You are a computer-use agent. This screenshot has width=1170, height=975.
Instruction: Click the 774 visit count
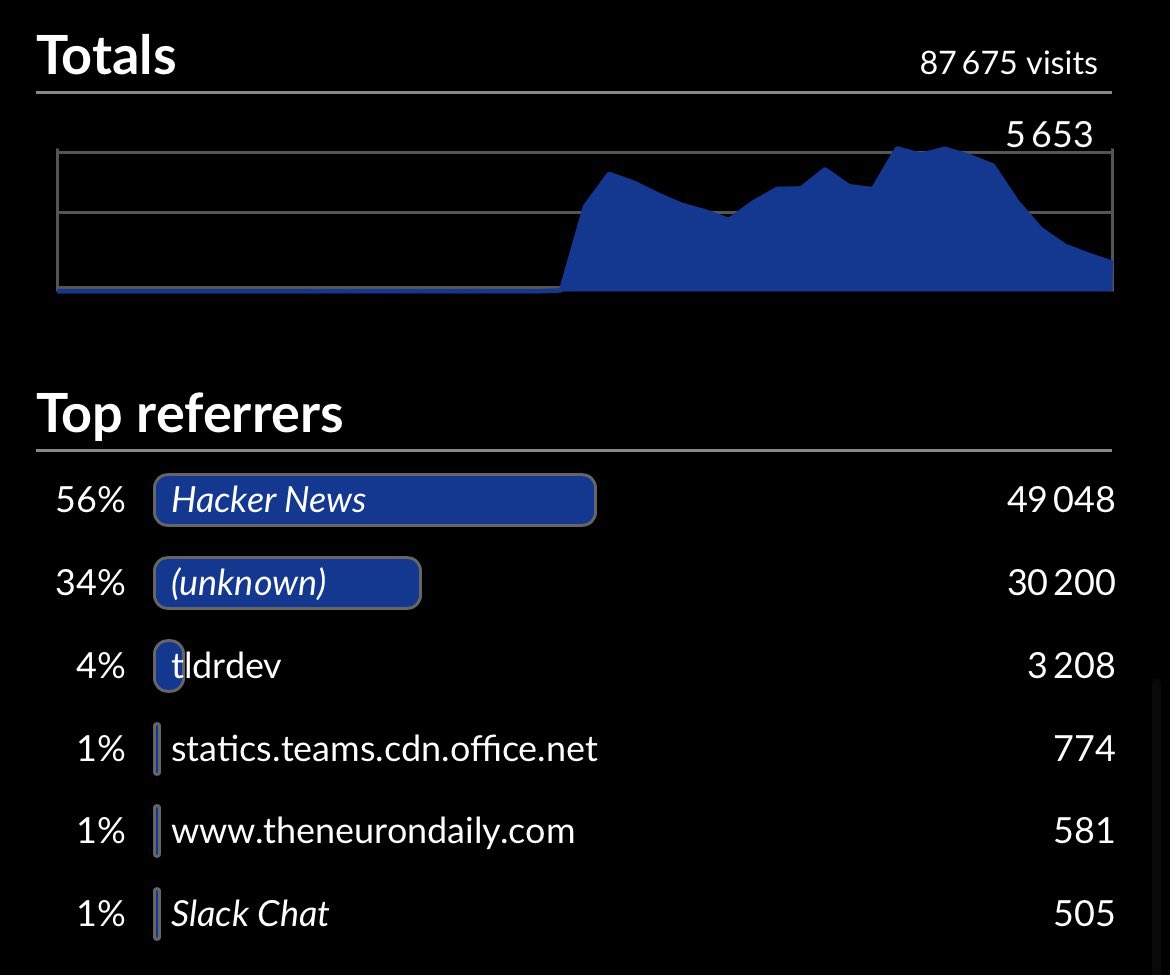(1084, 747)
